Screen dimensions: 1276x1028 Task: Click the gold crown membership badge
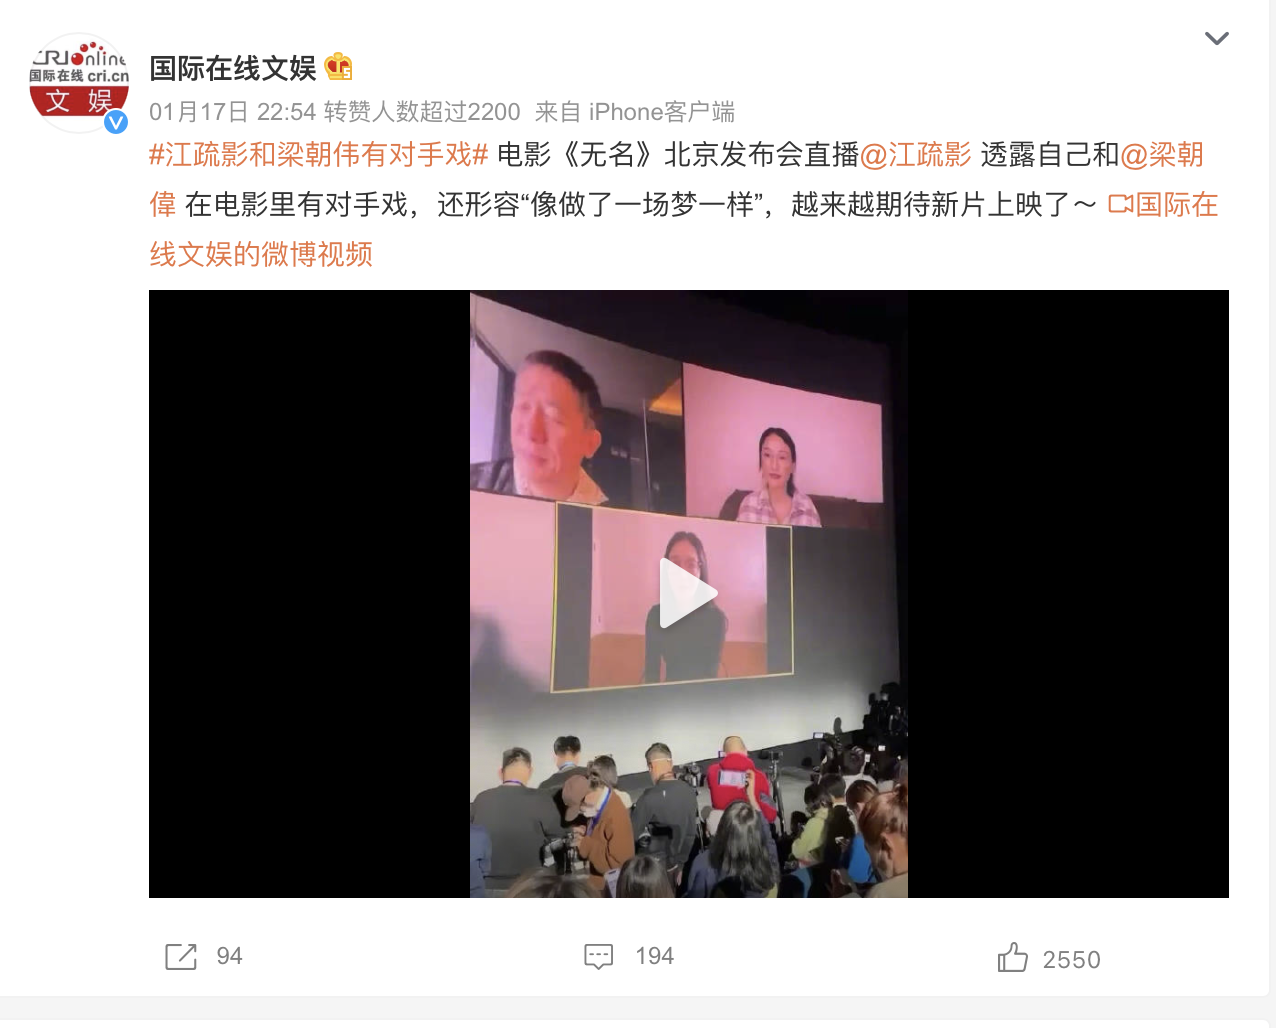(339, 67)
